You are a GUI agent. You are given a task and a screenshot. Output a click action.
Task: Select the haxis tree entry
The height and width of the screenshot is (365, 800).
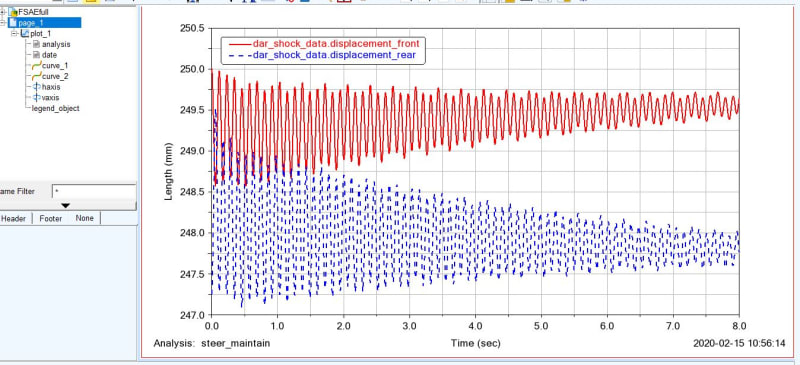click(51, 87)
